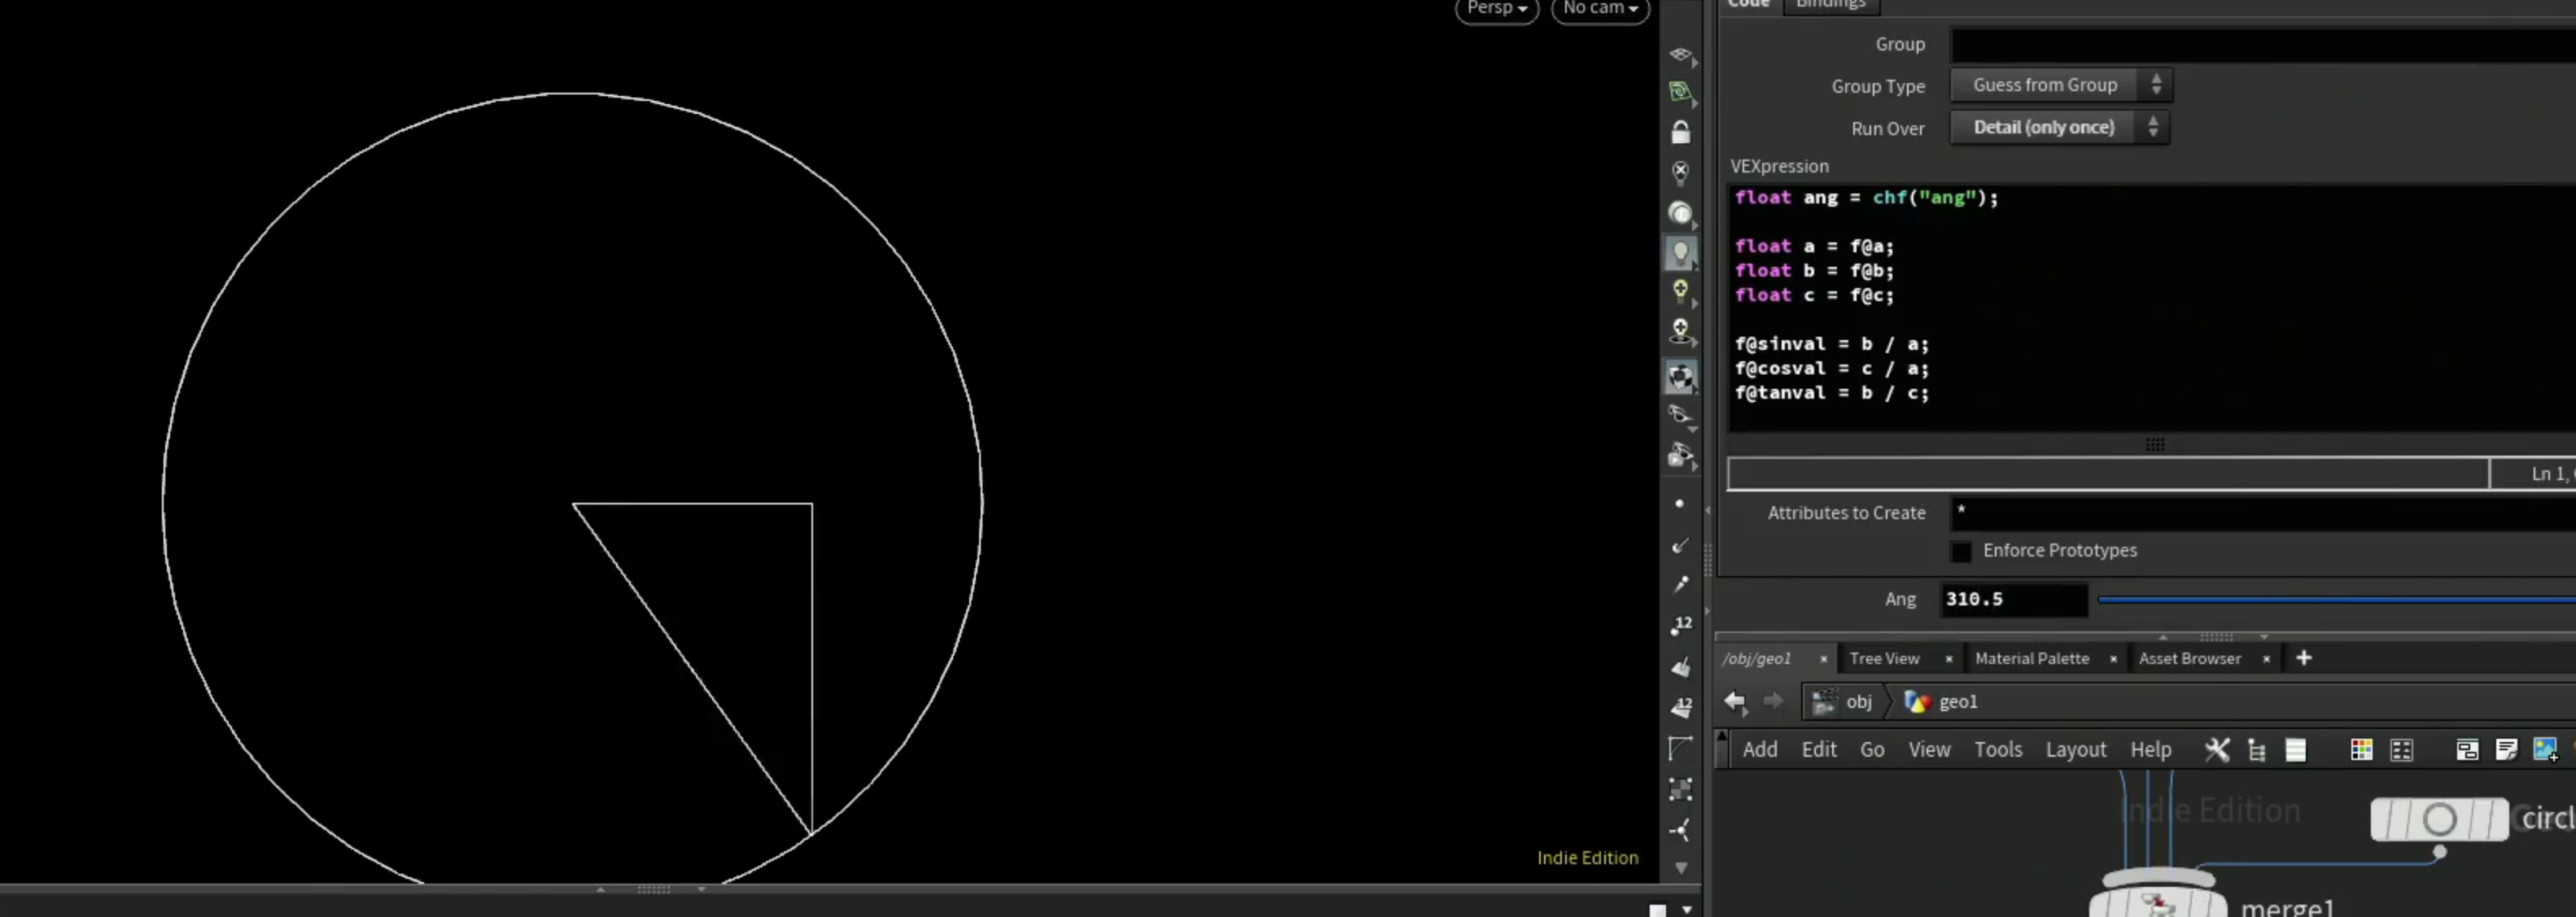Click on the Ang slider track

[x=2336, y=600]
